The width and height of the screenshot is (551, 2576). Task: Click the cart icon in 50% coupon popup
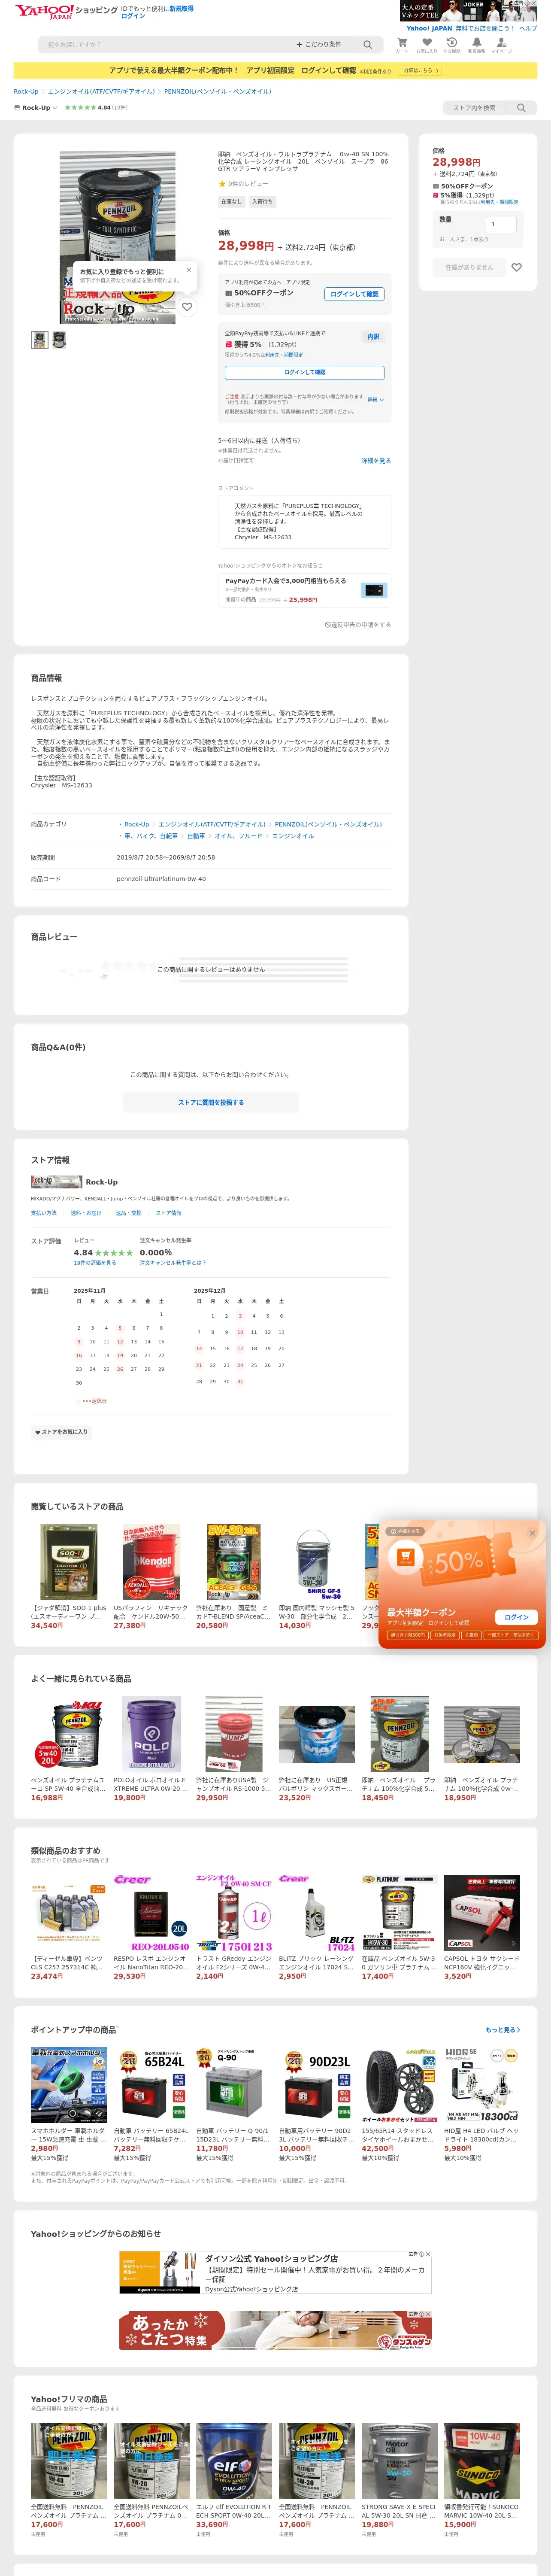[x=405, y=1557]
